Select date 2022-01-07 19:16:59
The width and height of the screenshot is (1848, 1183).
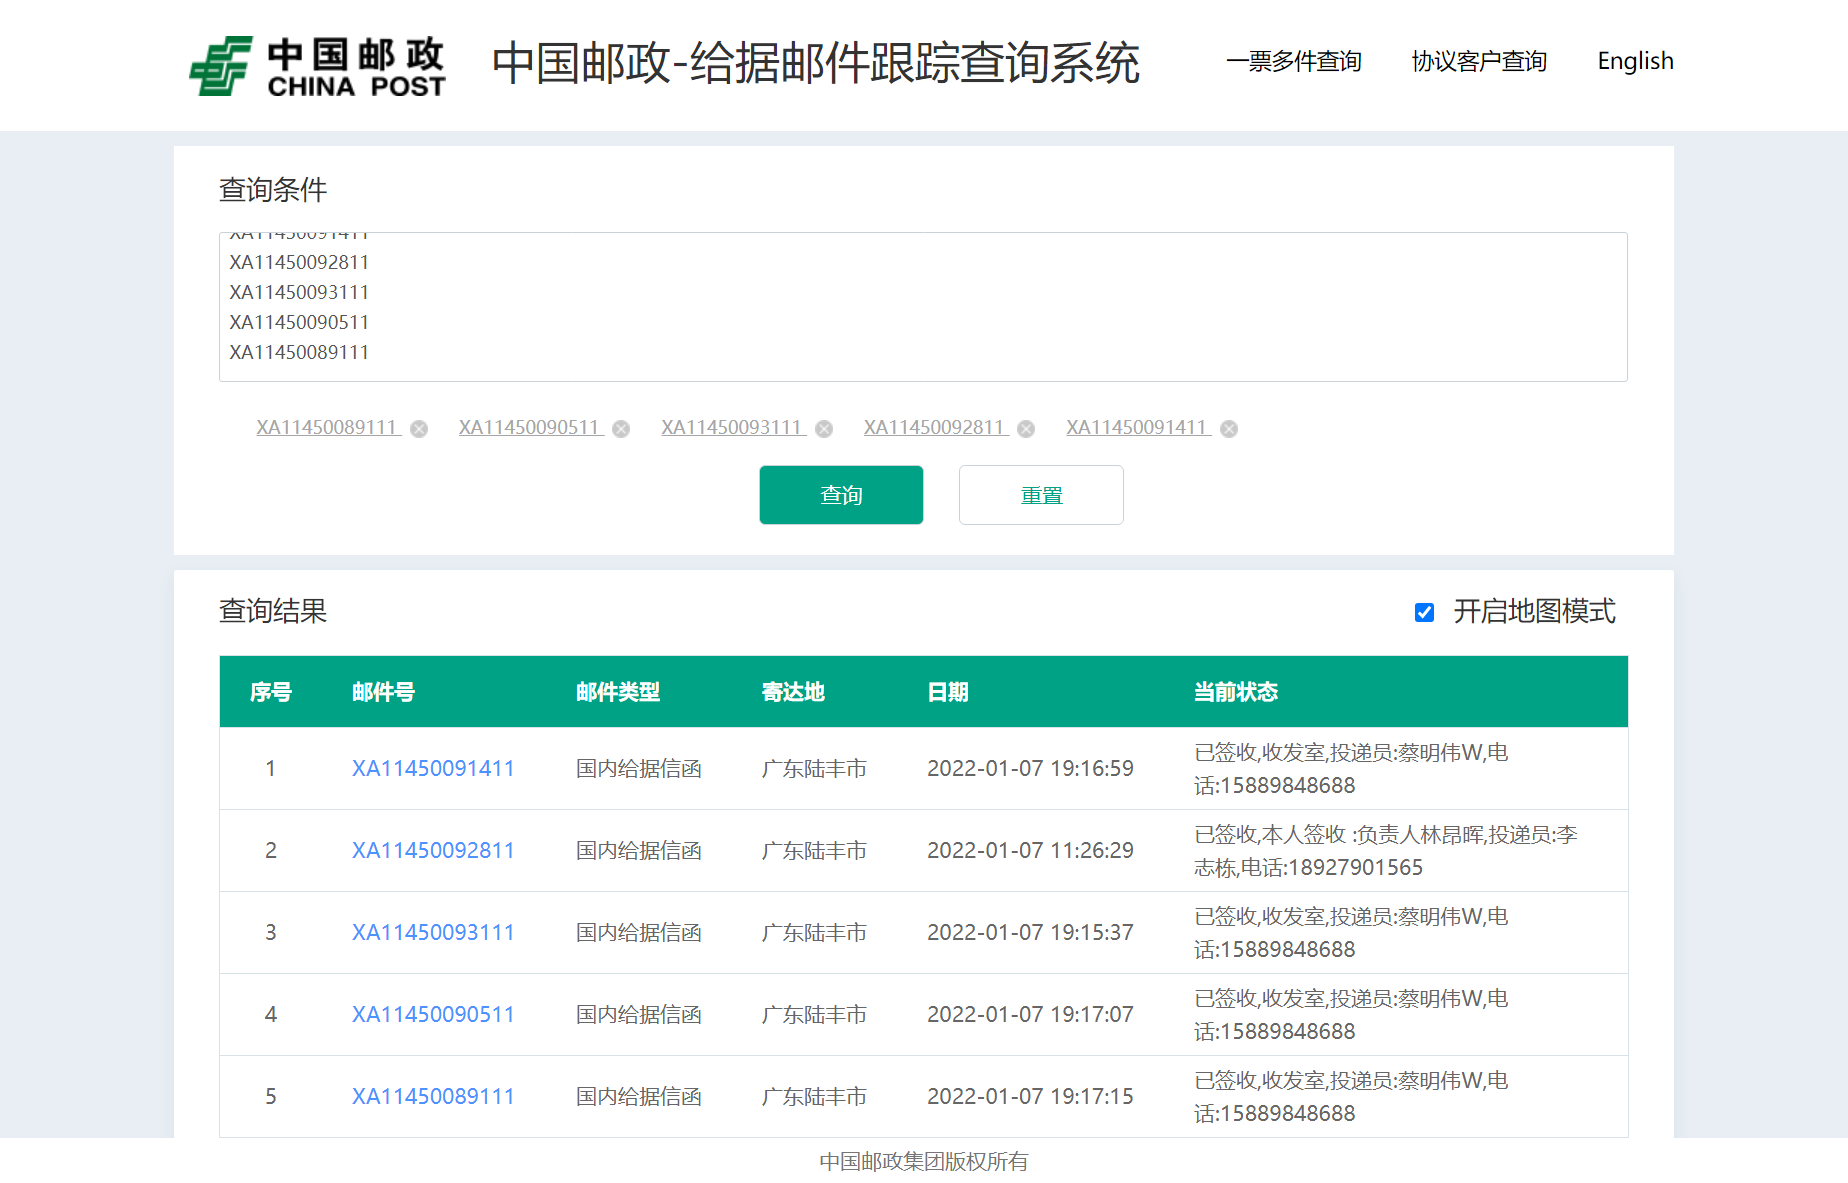pos(1030,768)
